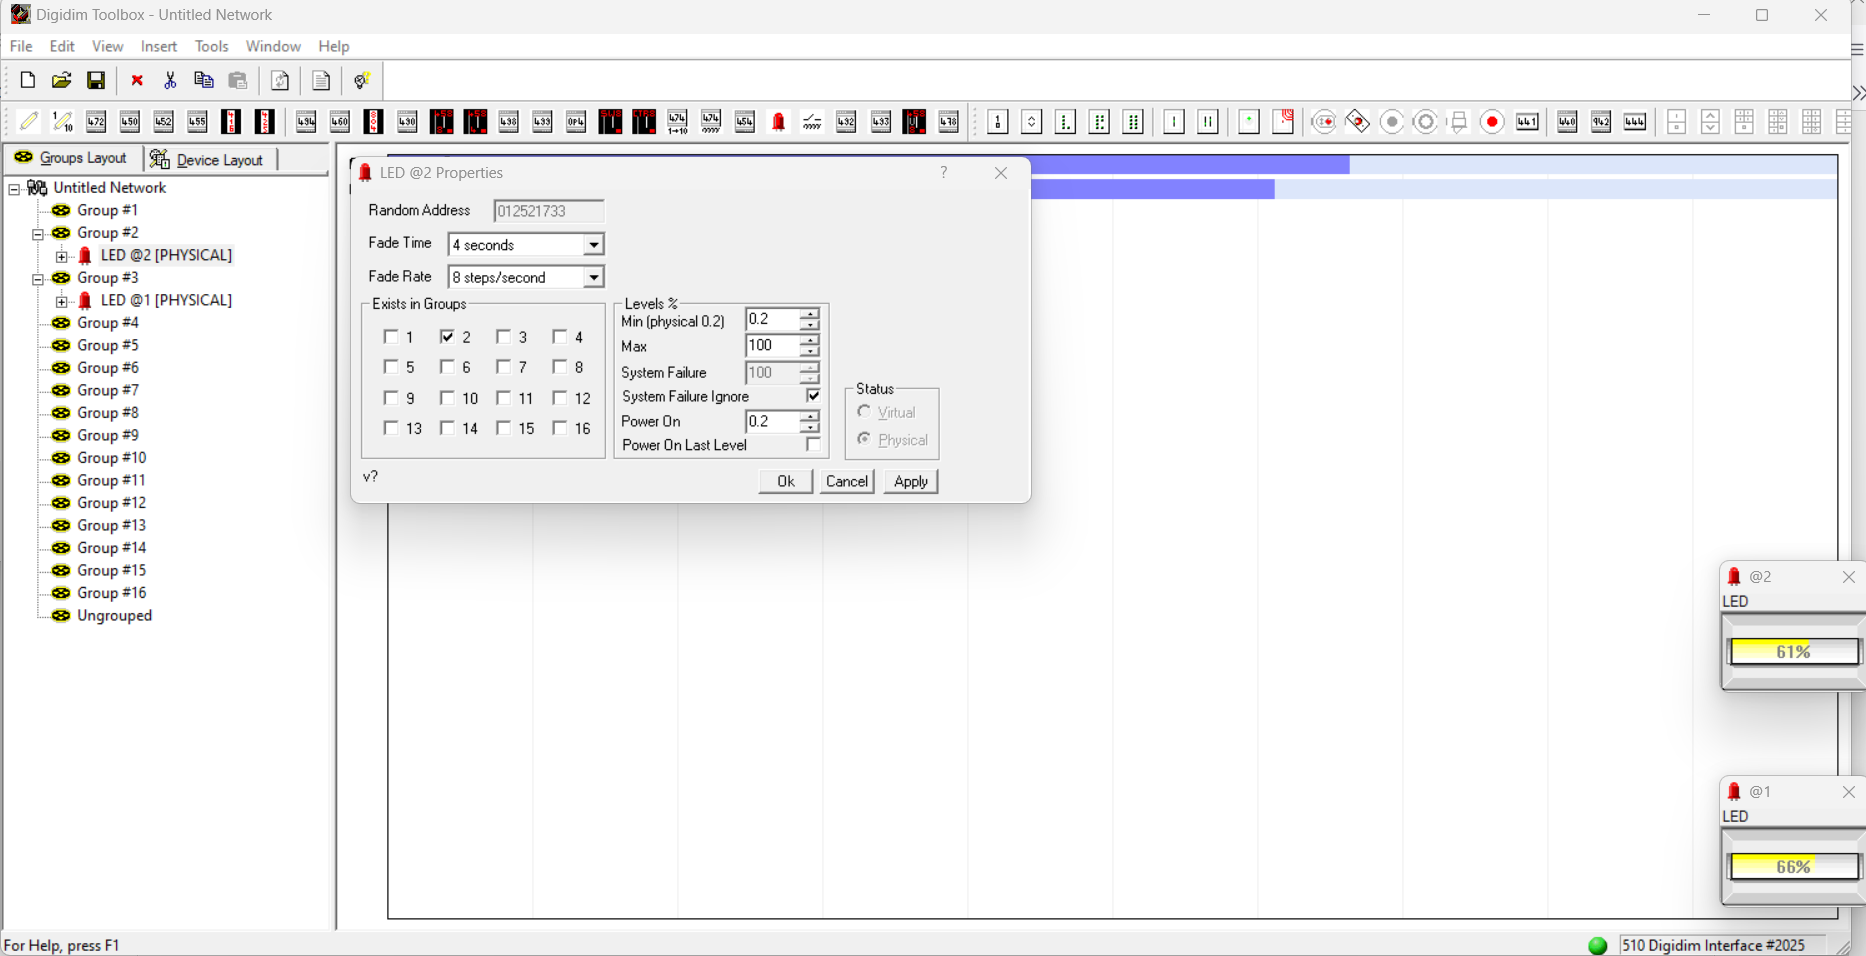Click the Apply button

coord(910,481)
